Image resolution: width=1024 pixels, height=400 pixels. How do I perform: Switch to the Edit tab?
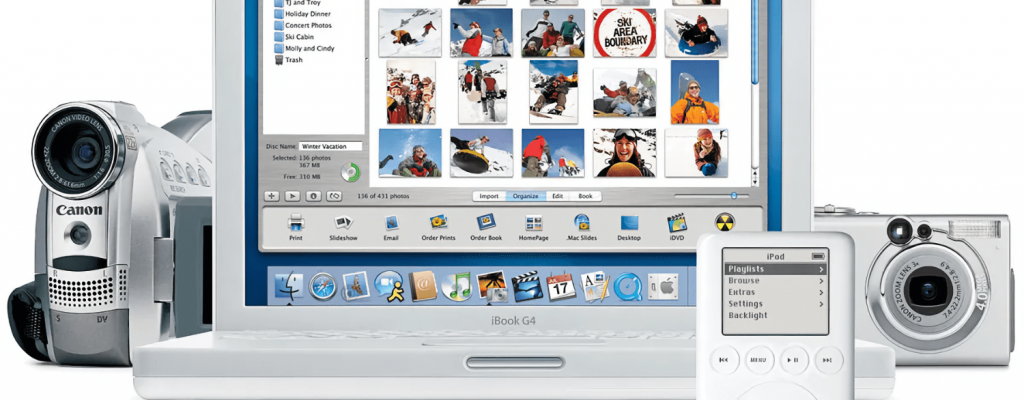(557, 196)
